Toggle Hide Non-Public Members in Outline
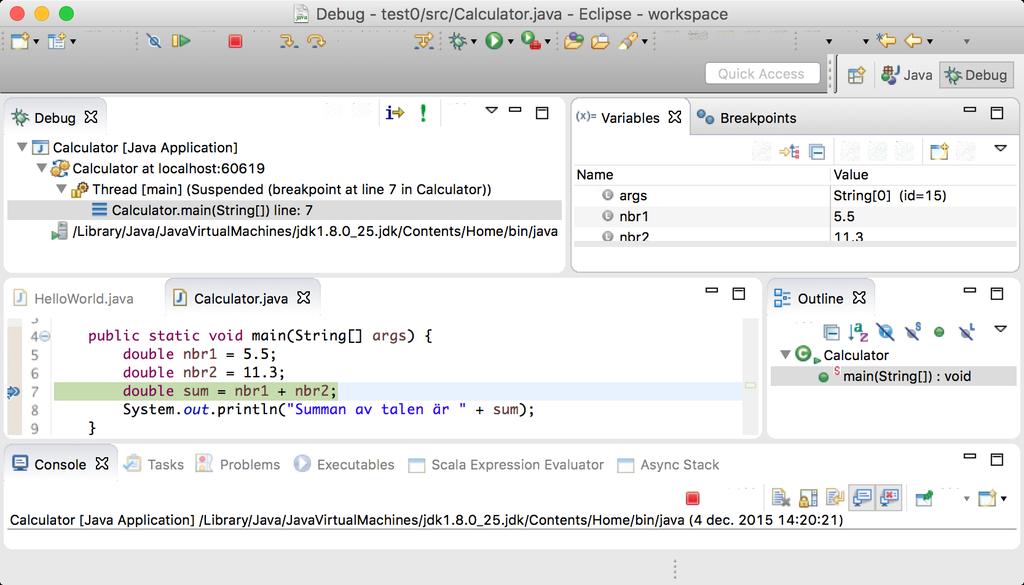Image resolution: width=1024 pixels, height=585 pixels. click(939, 332)
